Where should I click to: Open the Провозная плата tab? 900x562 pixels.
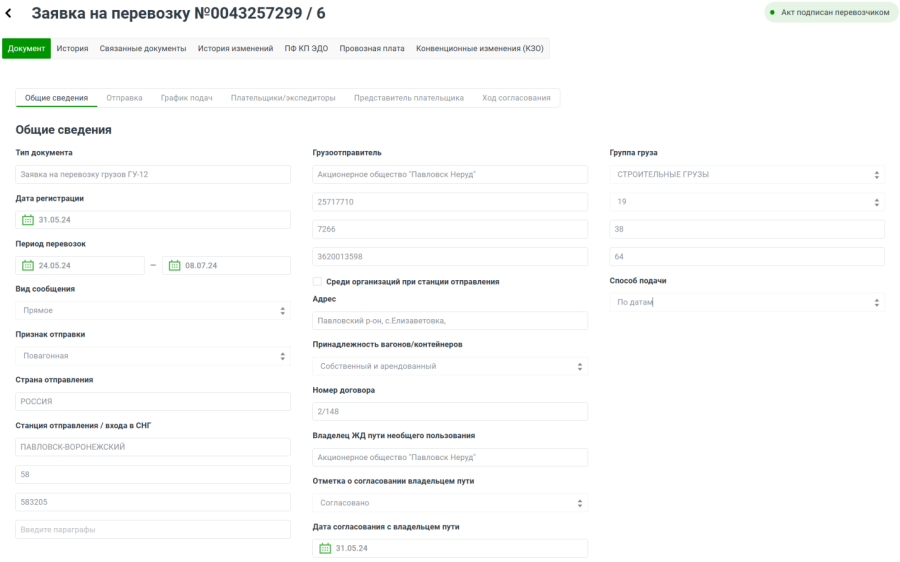pyautogui.click(x=372, y=48)
